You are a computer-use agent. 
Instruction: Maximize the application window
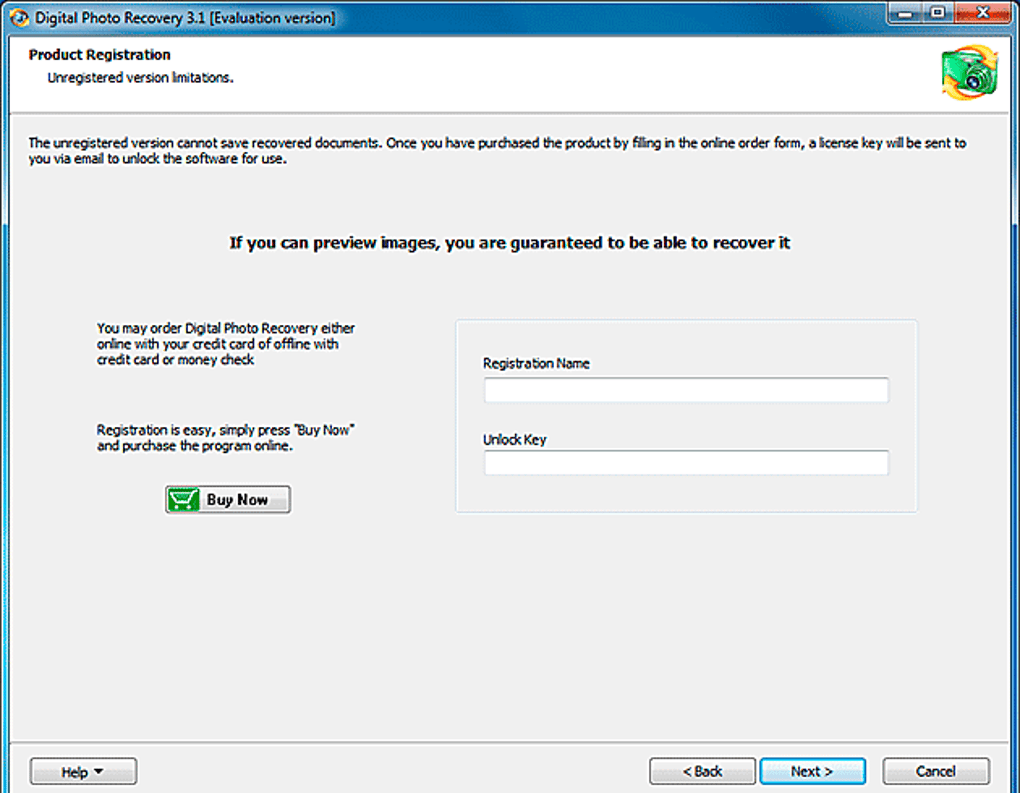point(937,14)
